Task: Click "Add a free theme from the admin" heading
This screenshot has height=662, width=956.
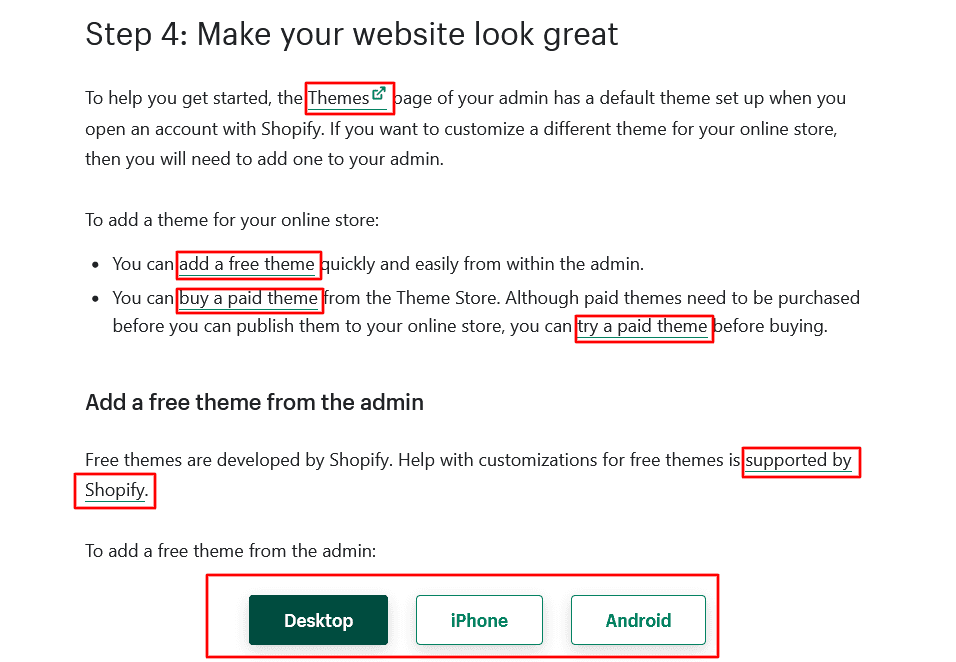Action: pyautogui.click(x=254, y=402)
